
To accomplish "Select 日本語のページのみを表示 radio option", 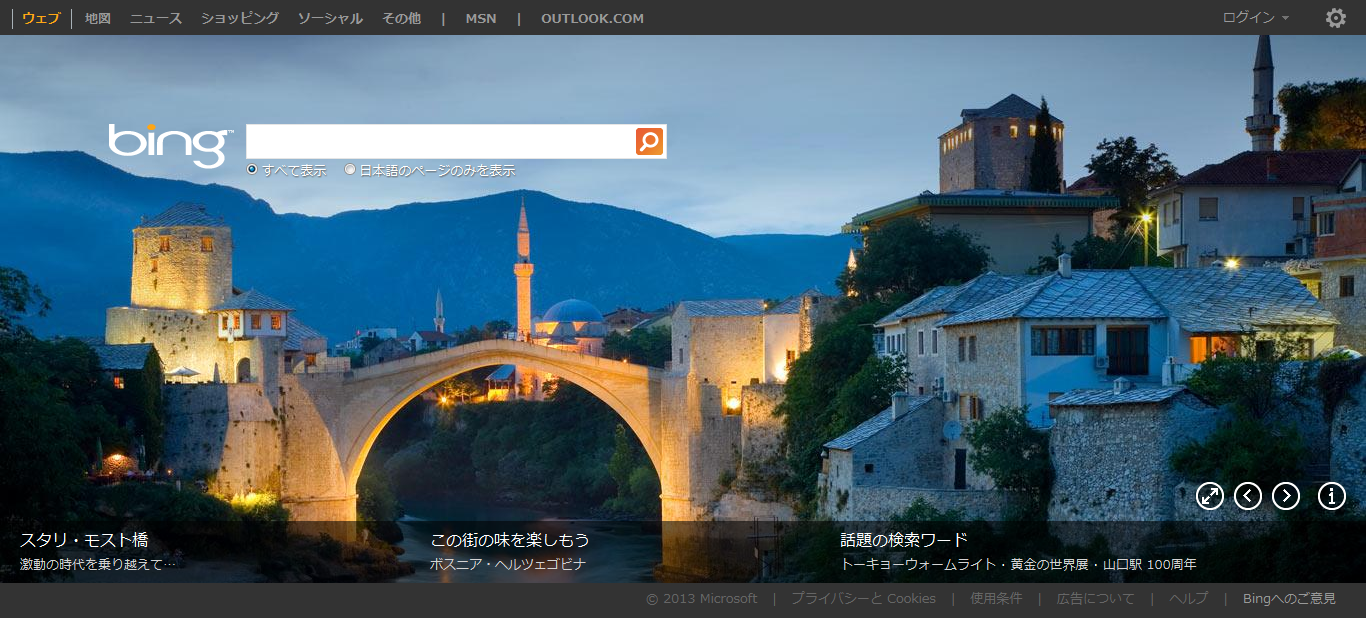I will 350,170.
